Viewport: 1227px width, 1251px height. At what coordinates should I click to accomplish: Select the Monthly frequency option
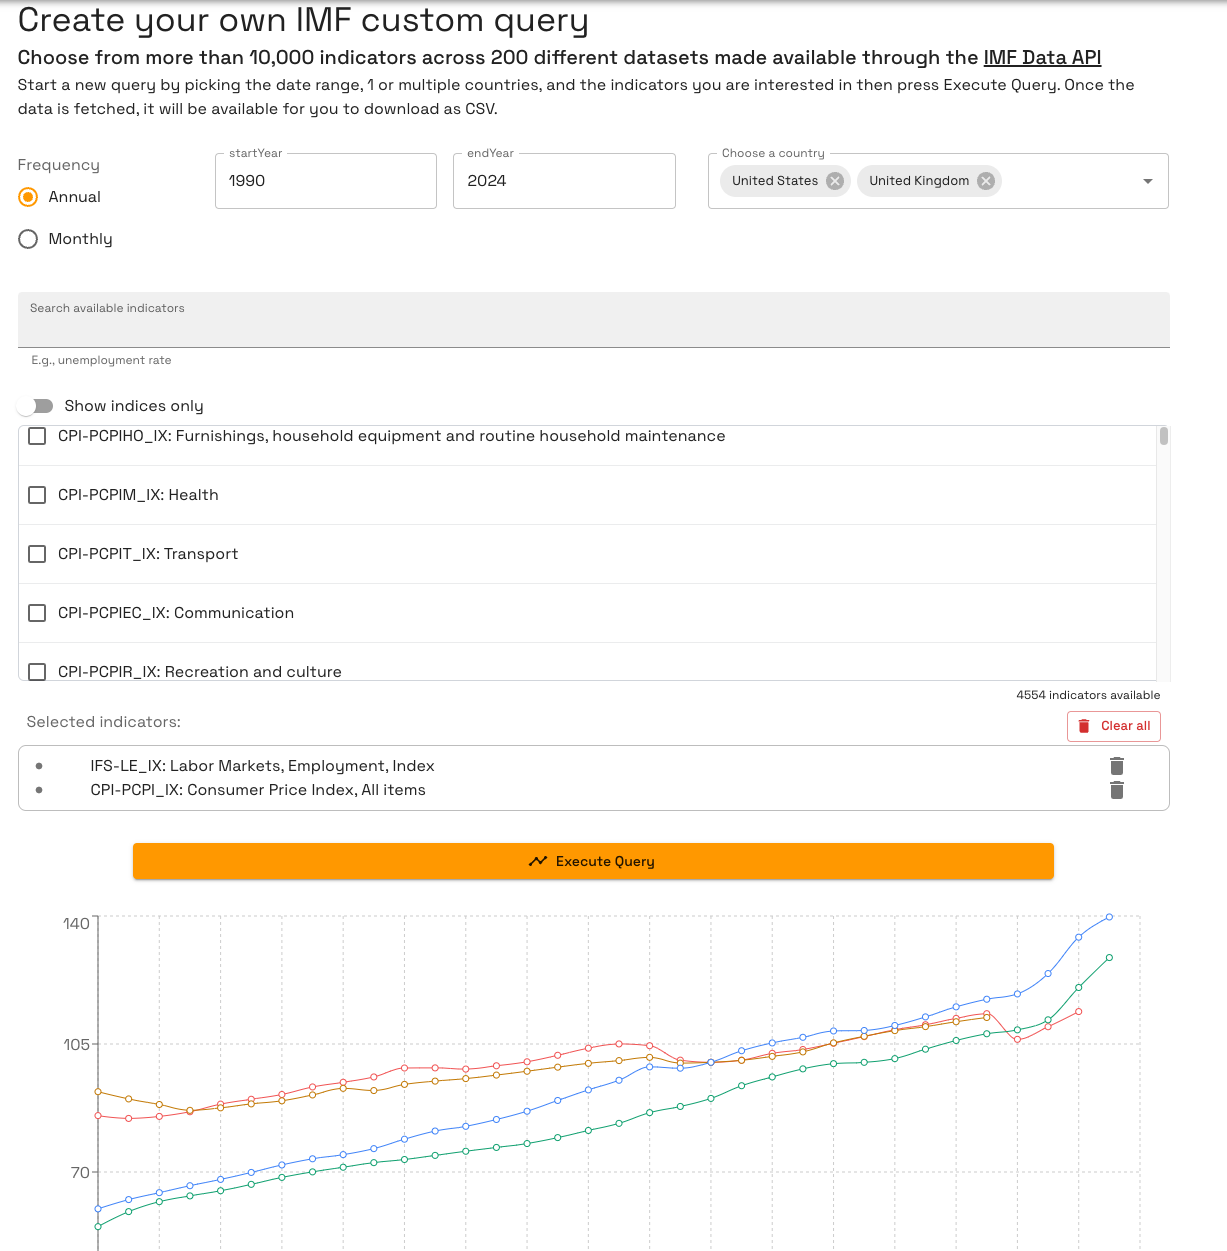(x=28, y=239)
